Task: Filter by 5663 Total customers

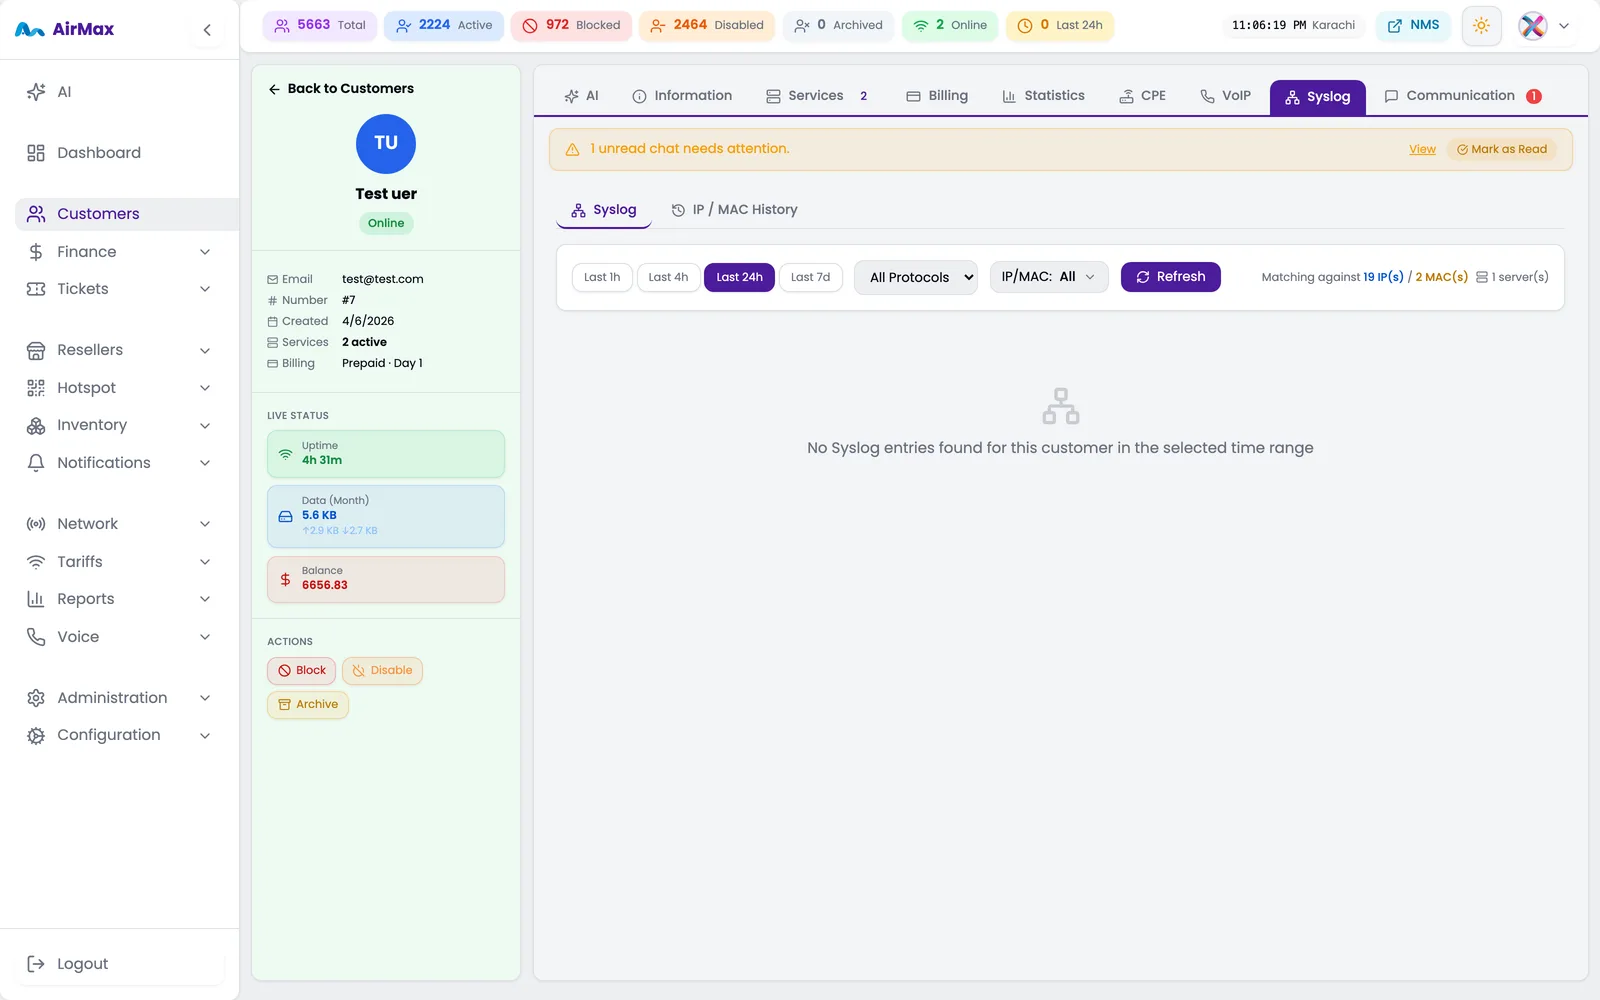Action: click(320, 25)
